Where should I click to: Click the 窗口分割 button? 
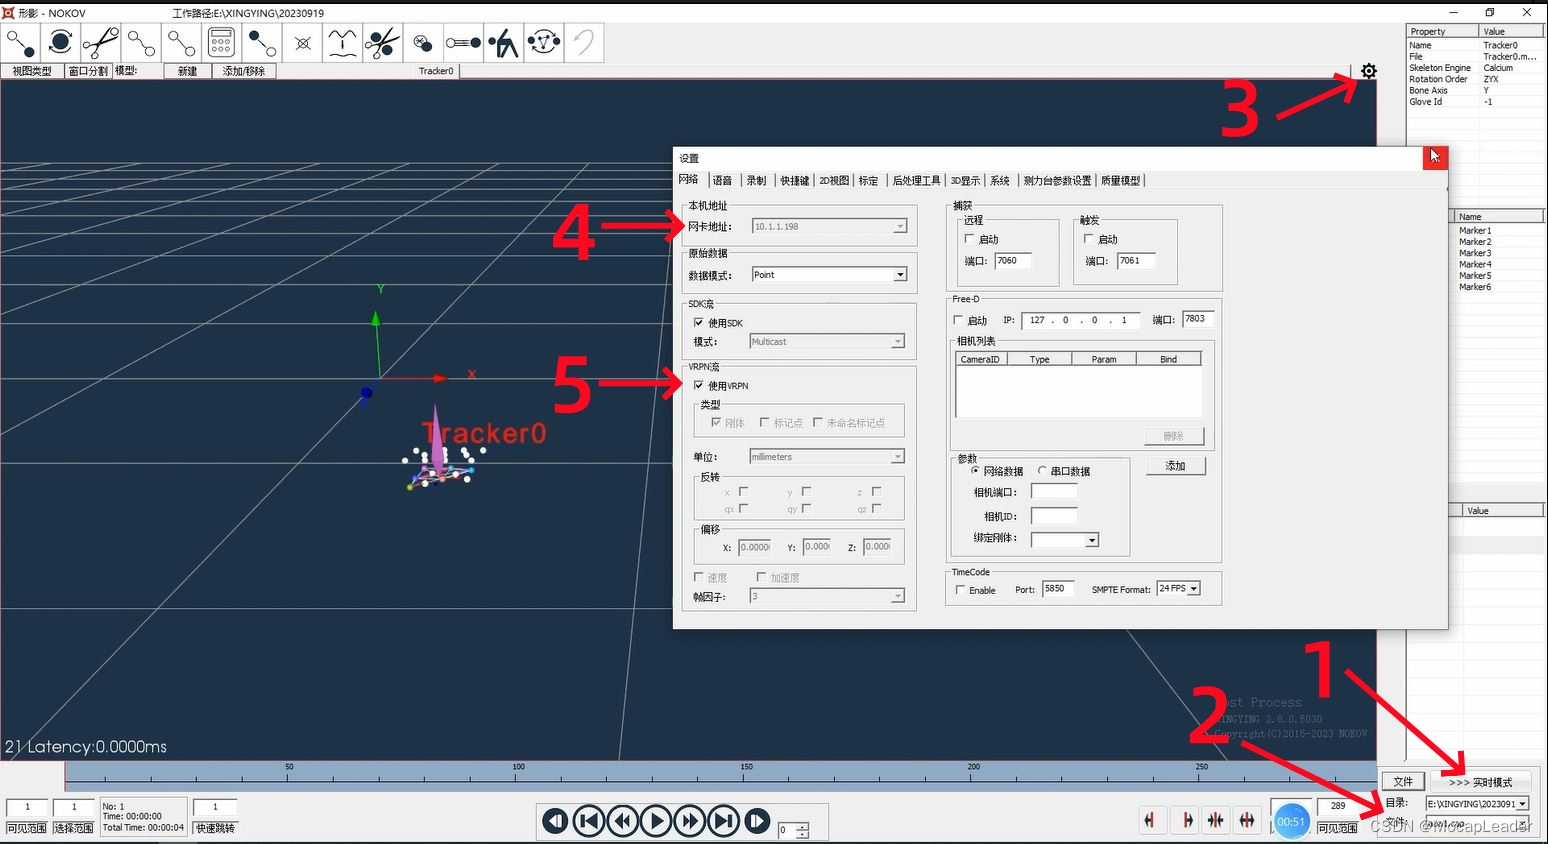[x=88, y=71]
